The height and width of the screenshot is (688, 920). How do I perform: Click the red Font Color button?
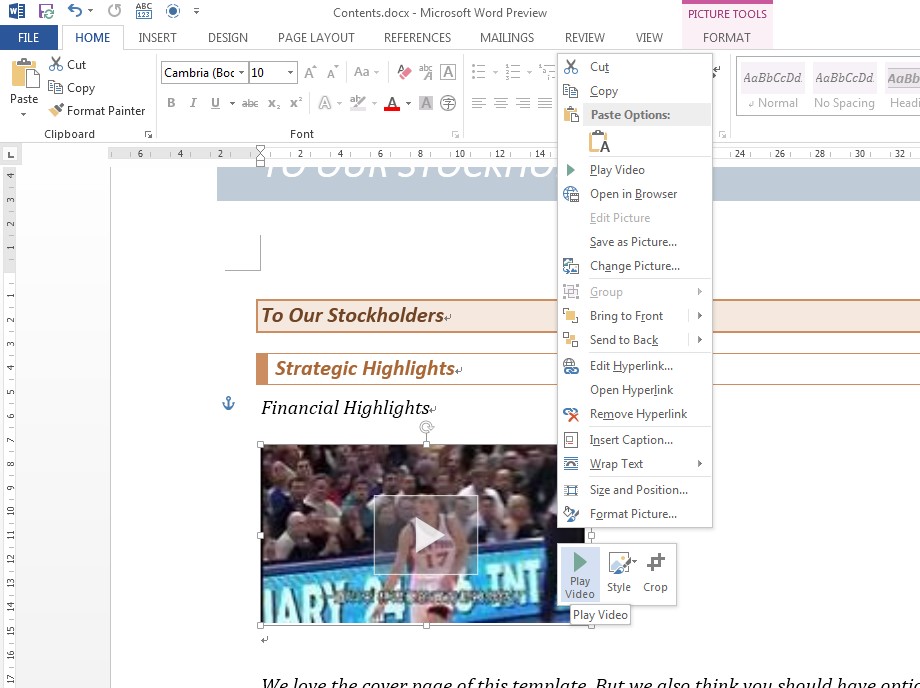tap(391, 103)
